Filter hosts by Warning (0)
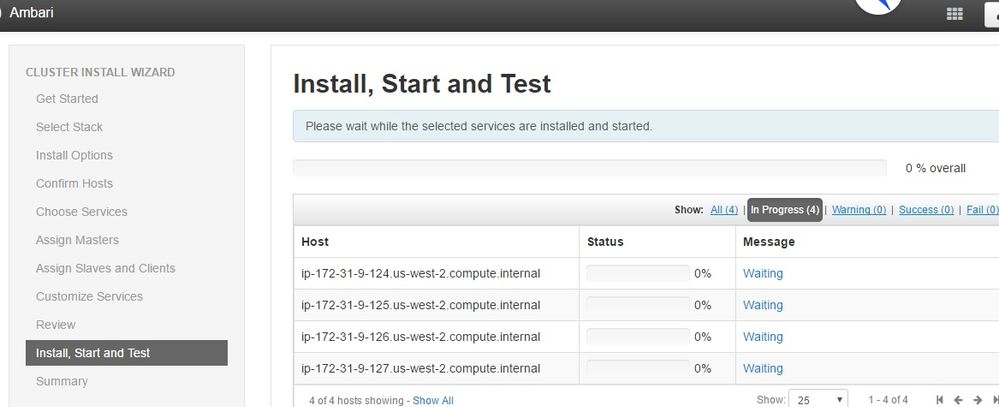Screen dimensions: 999x407 click(859, 210)
